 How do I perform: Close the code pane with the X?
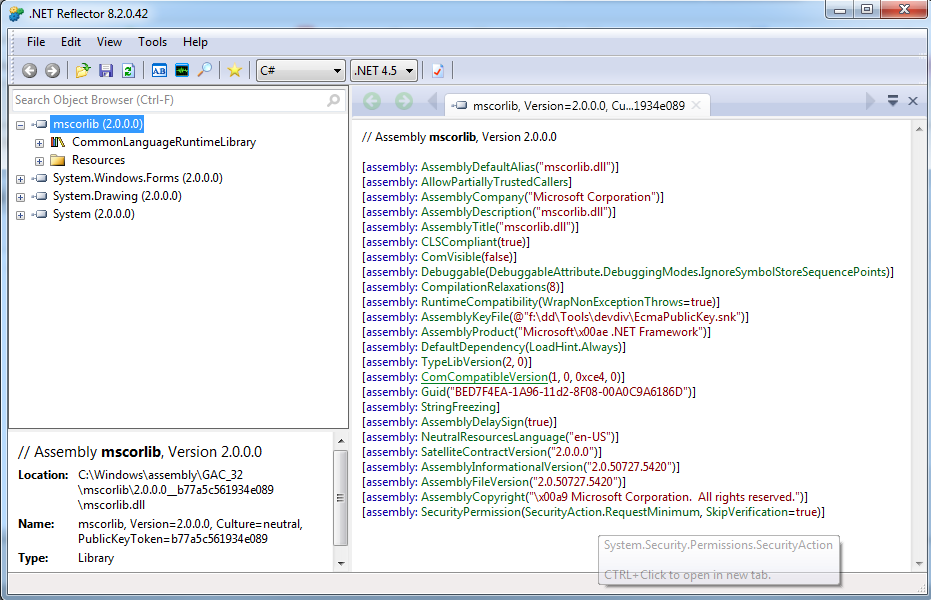pyautogui.click(x=913, y=101)
